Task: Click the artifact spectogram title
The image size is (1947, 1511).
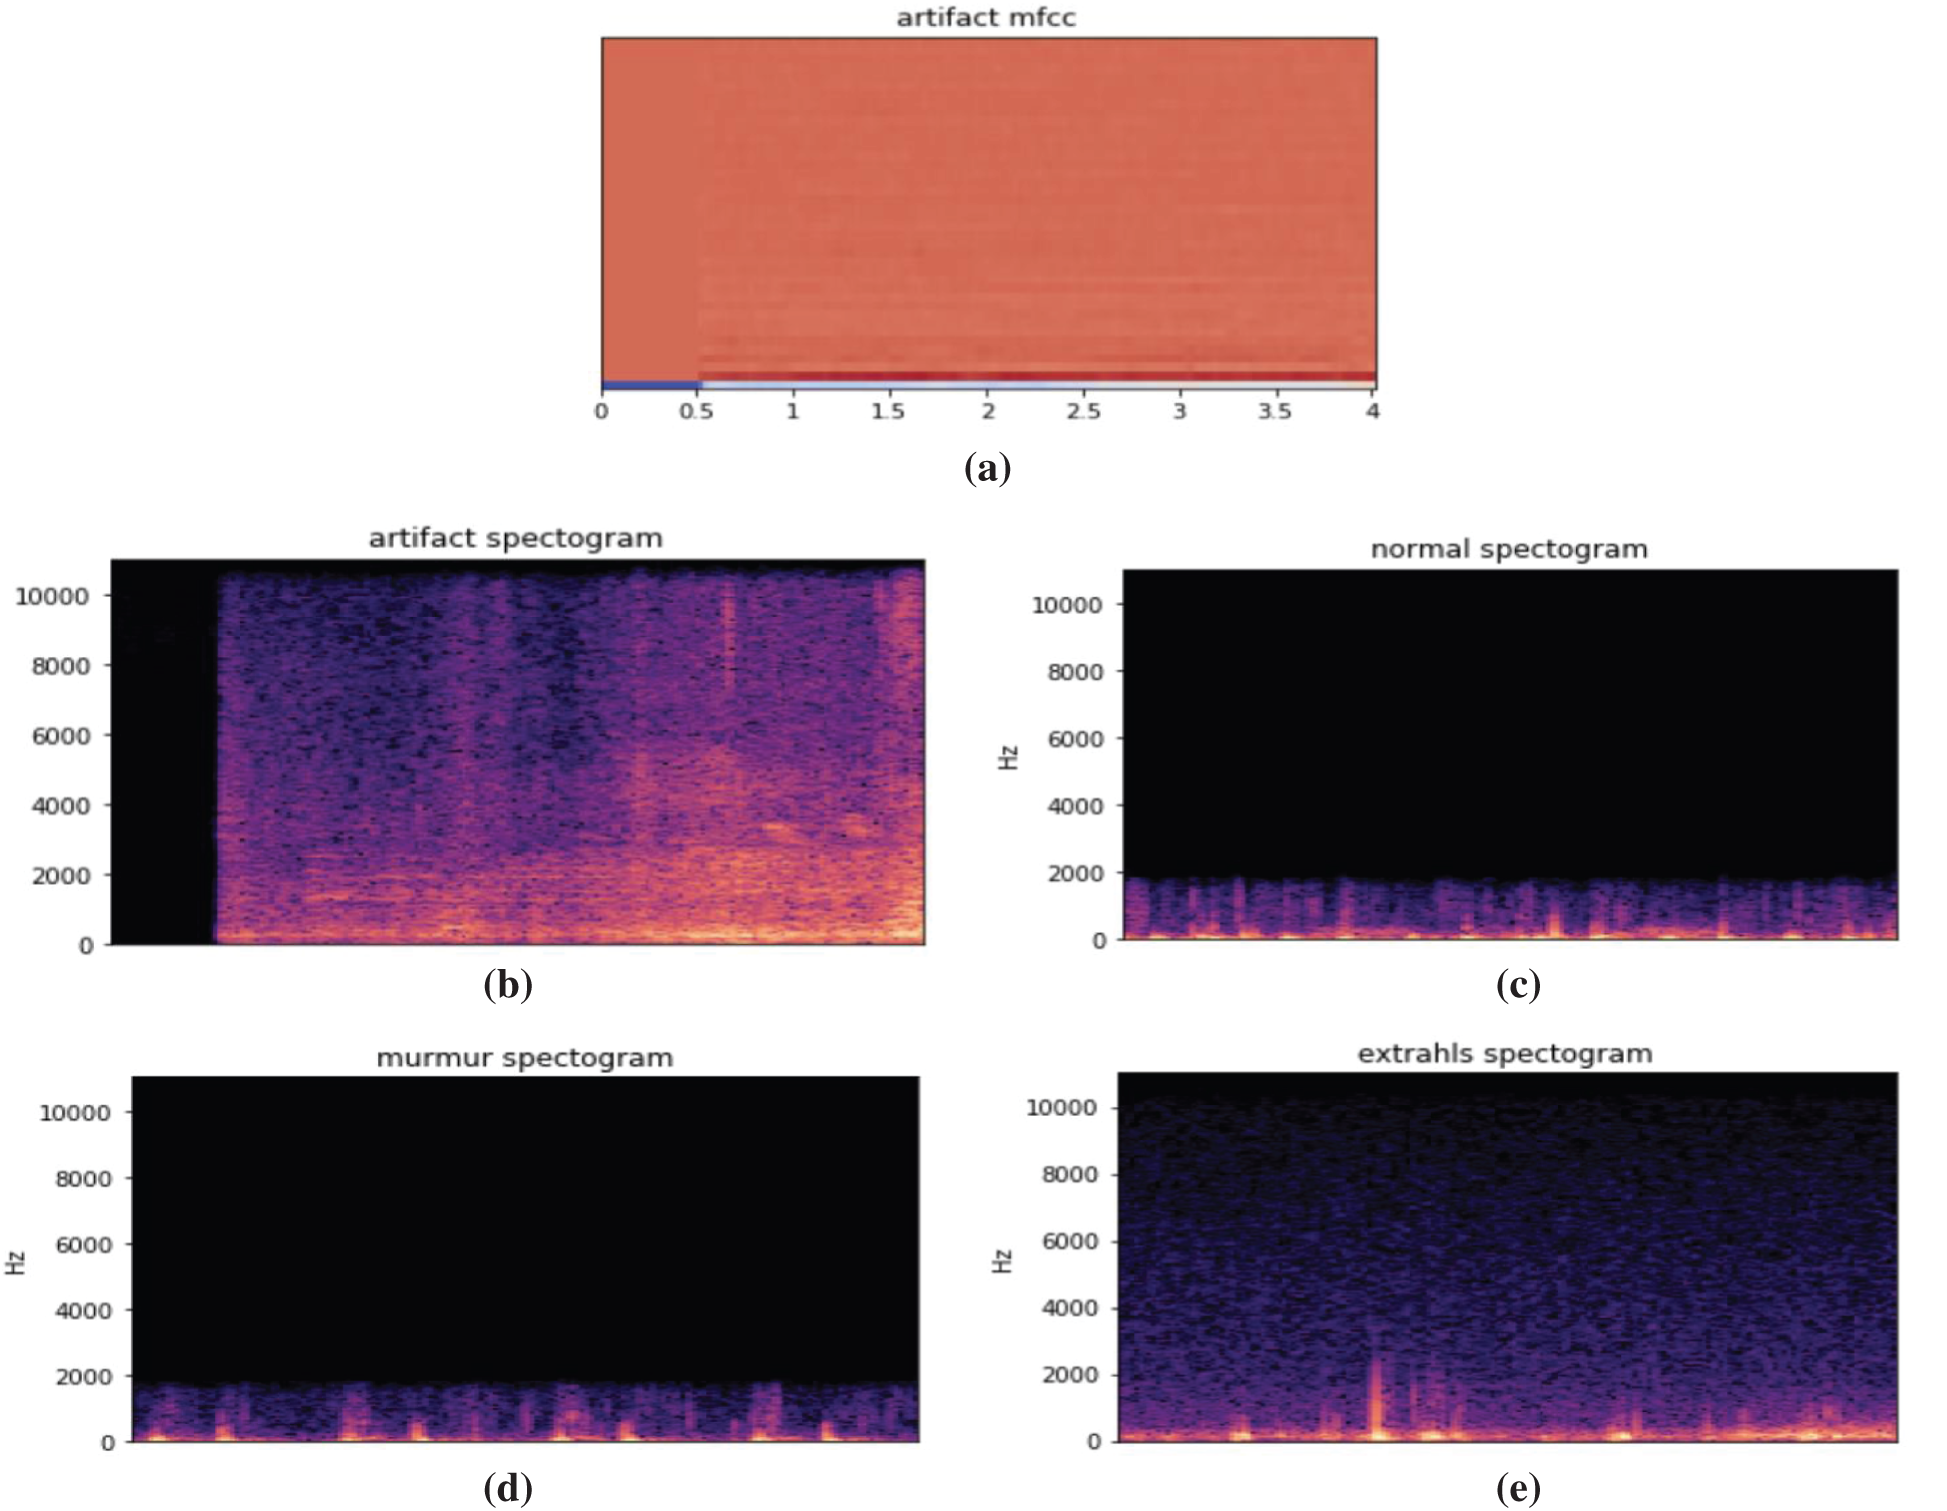Action: (515, 539)
